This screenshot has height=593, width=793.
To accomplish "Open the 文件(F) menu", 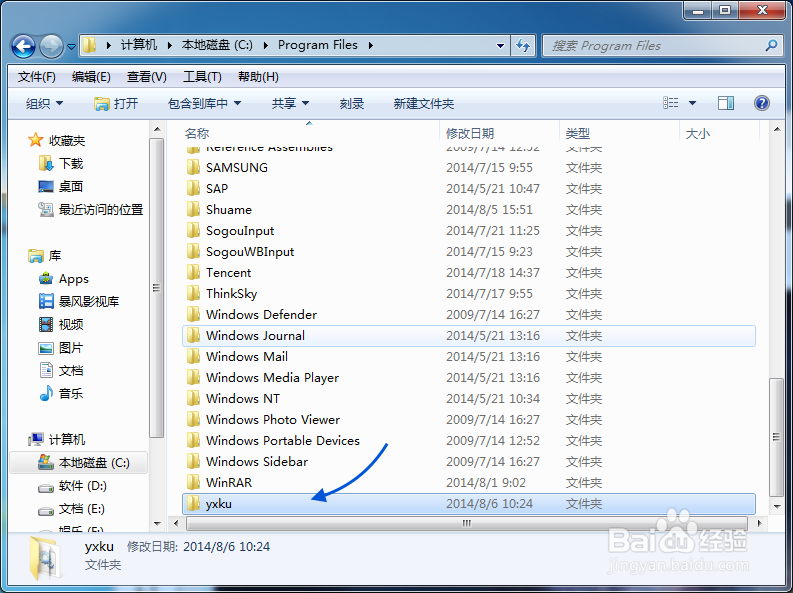I will click(x=36, y=77).
